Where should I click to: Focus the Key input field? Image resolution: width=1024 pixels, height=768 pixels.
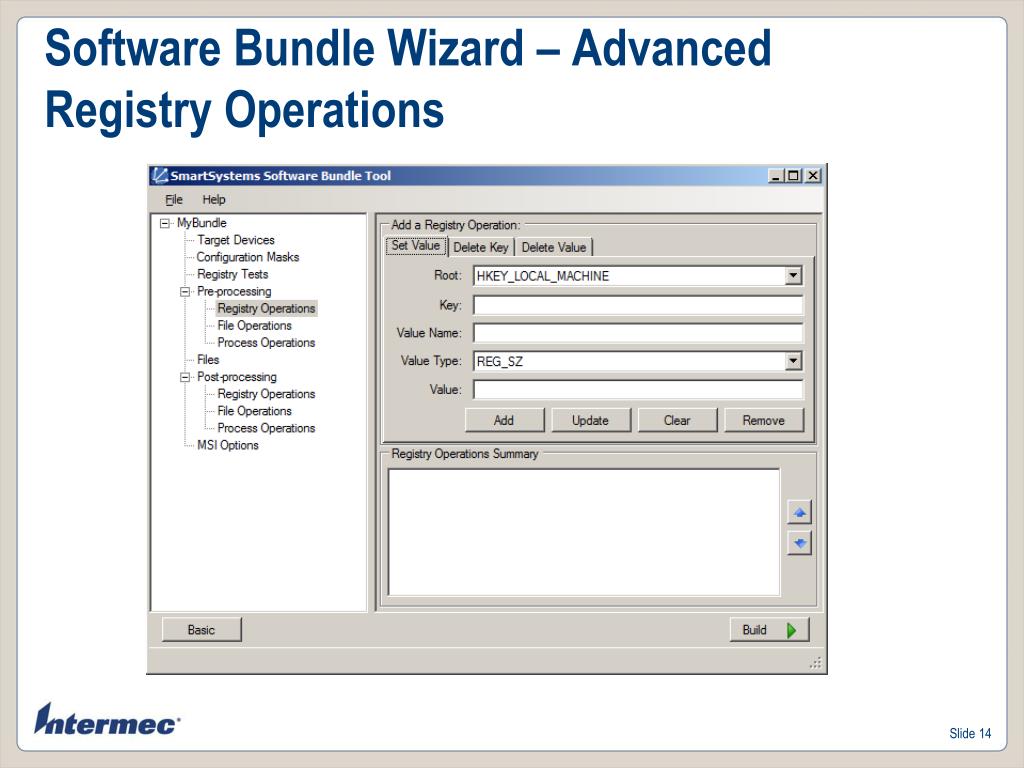pyautogui.click(x=638, y=305)
